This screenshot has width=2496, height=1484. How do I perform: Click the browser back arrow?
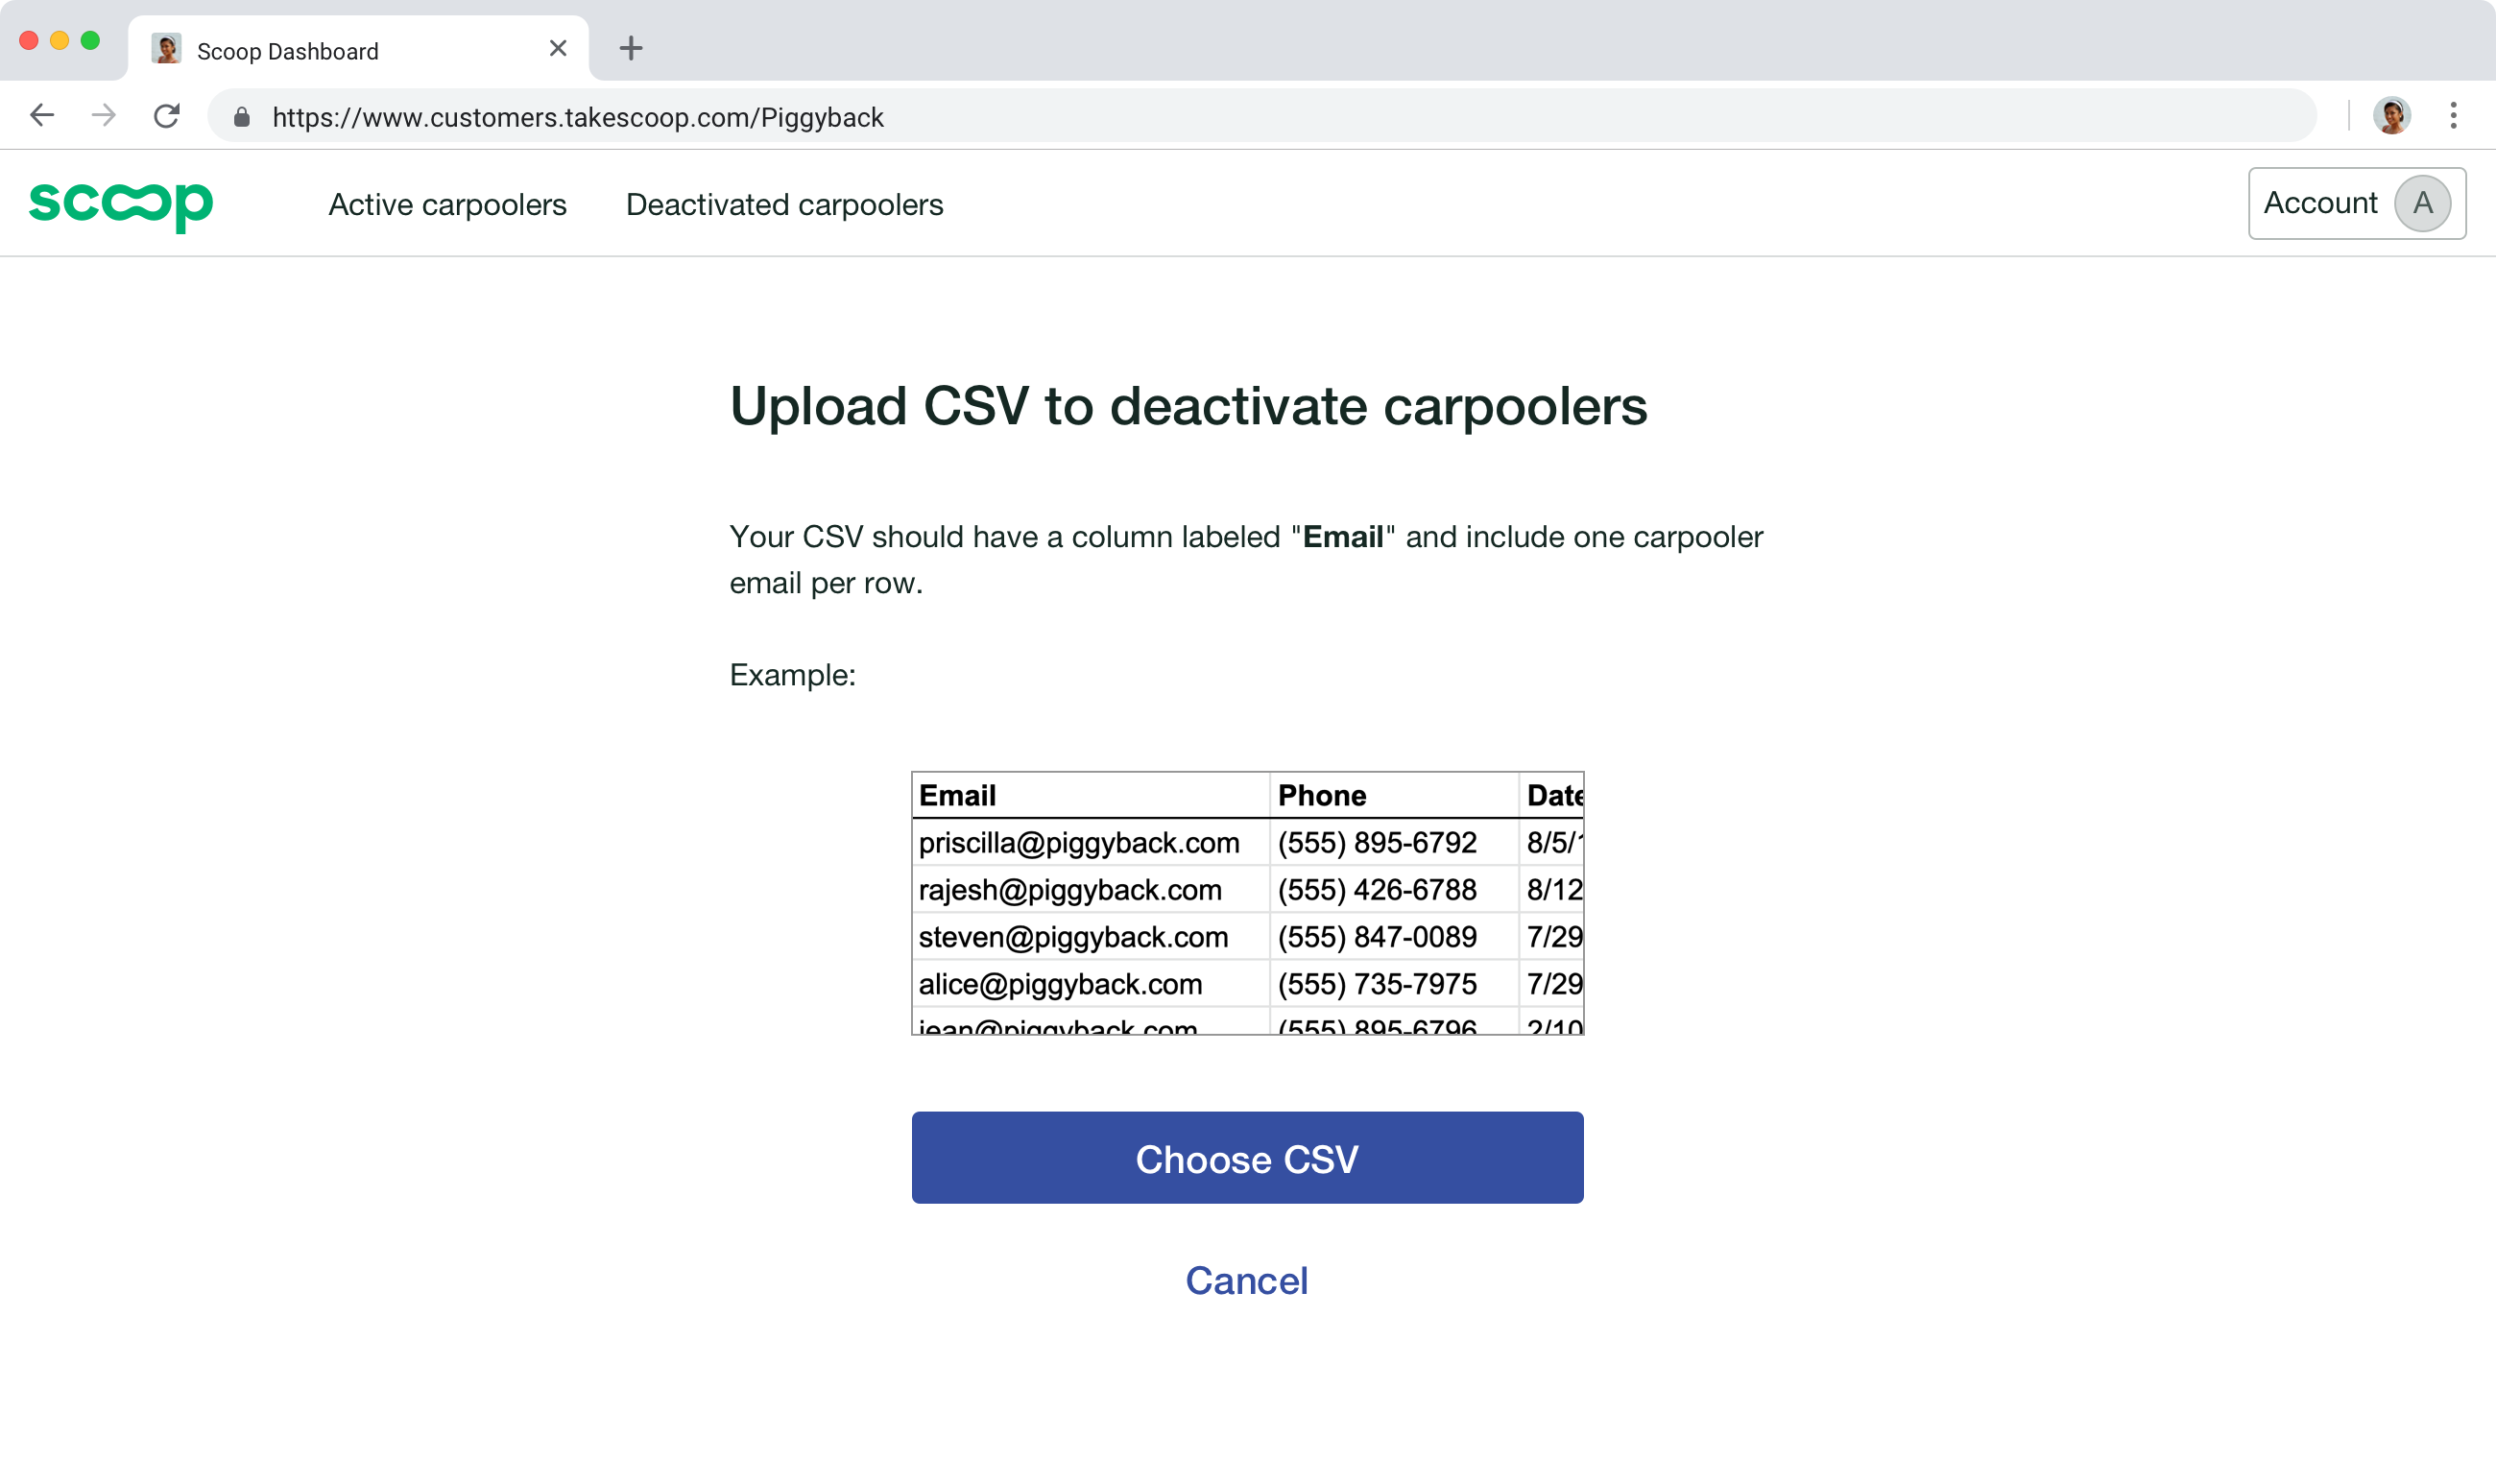point(42,115)
